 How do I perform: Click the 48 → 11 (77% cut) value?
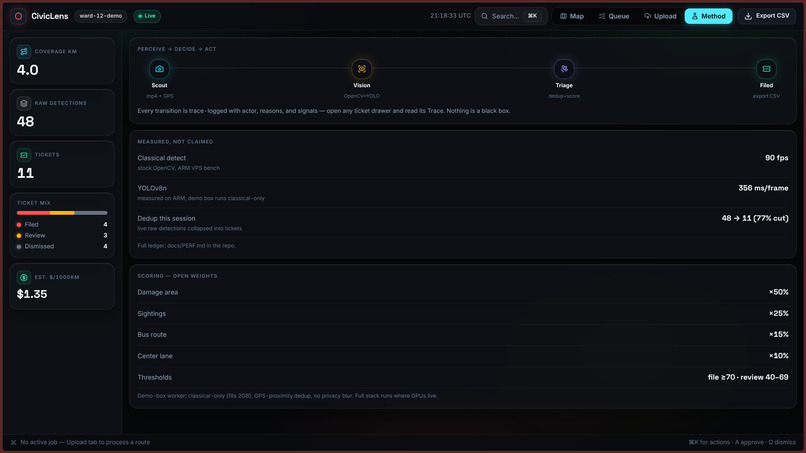click(x=755, y=218)
